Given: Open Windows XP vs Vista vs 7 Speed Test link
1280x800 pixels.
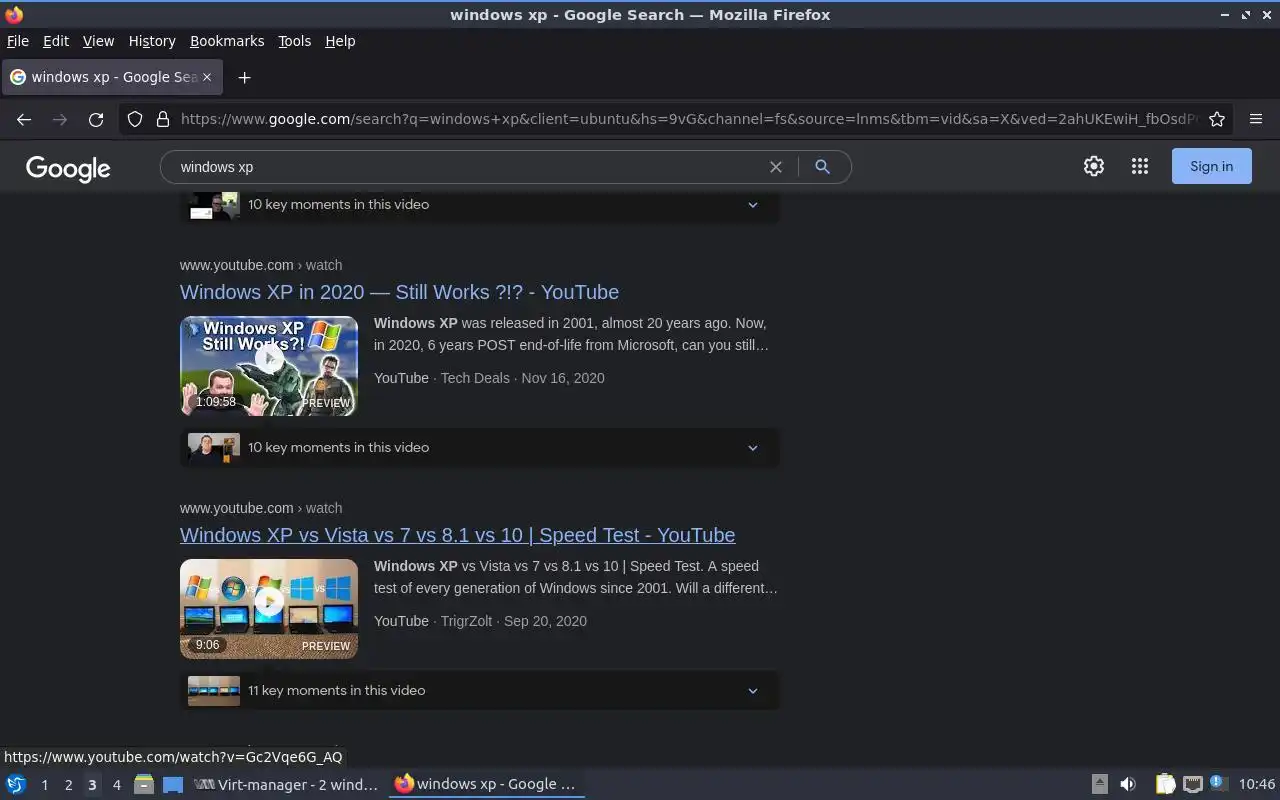Looking at the screenshot, I should click(457, 535).
